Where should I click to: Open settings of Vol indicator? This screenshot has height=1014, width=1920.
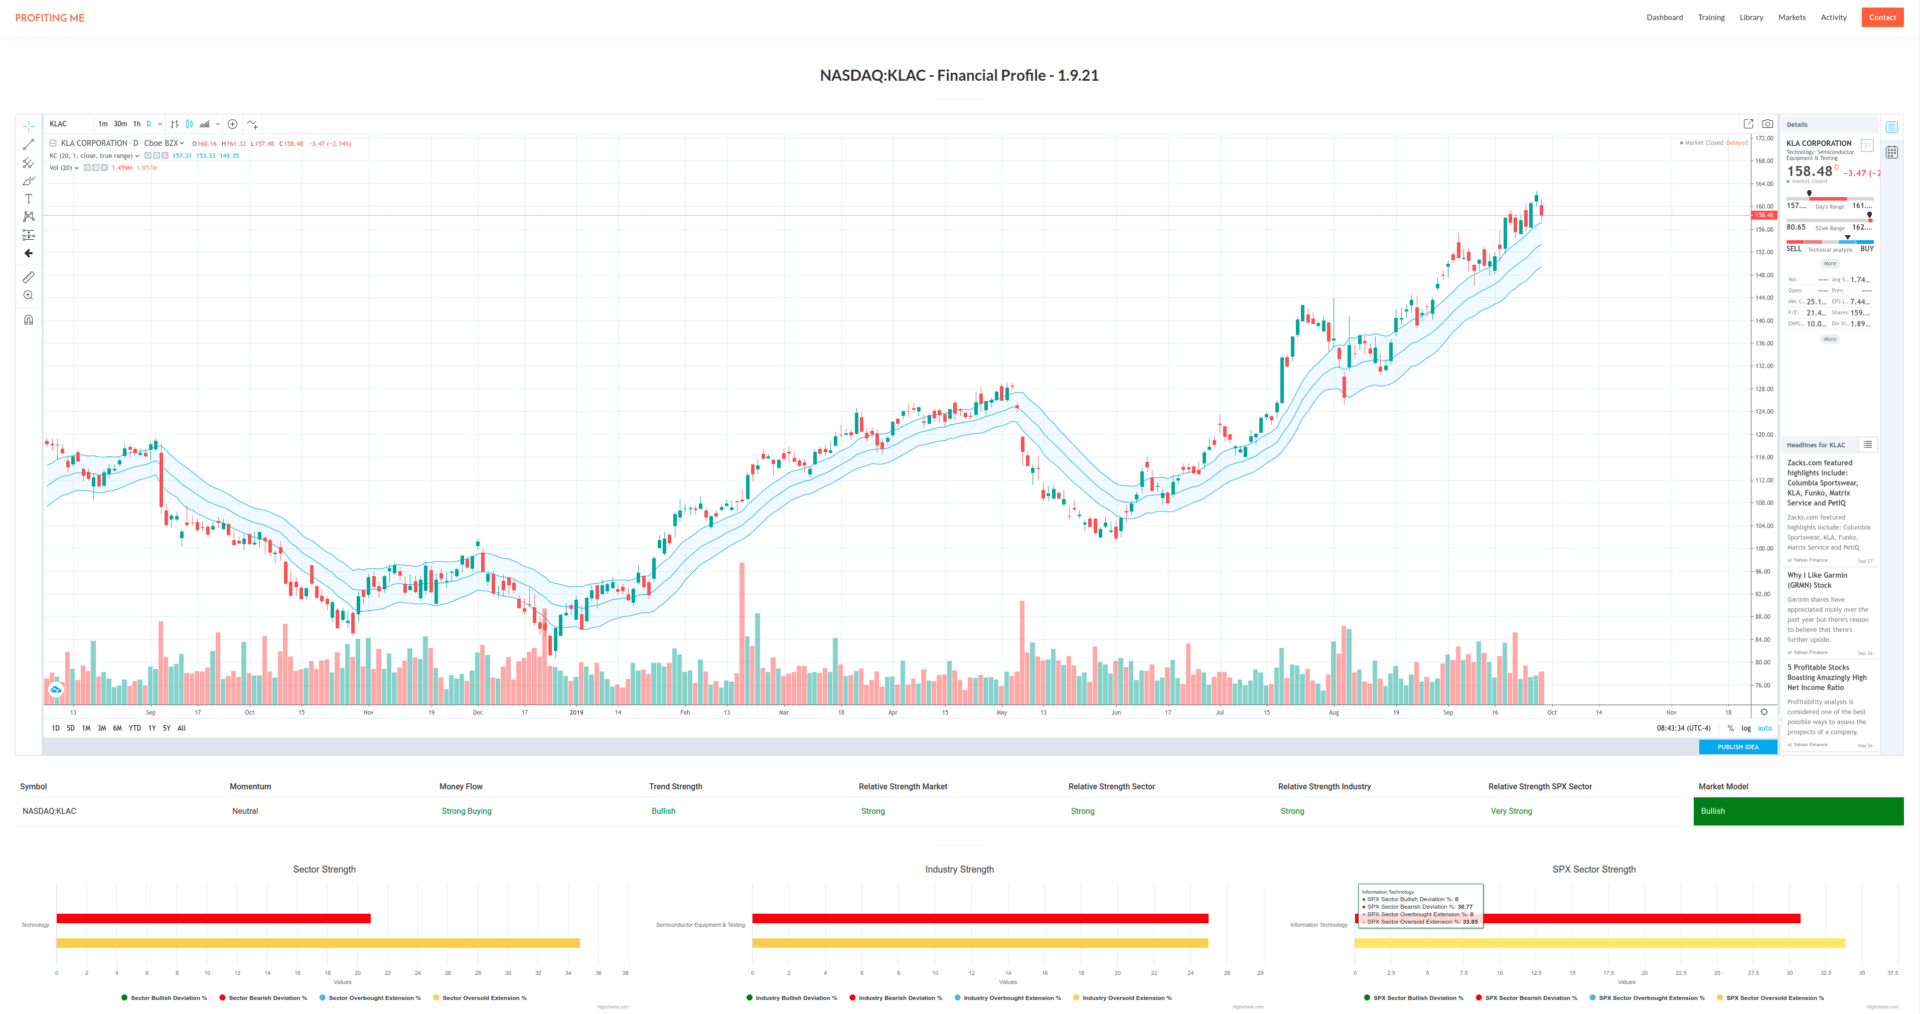click(96, 168)
